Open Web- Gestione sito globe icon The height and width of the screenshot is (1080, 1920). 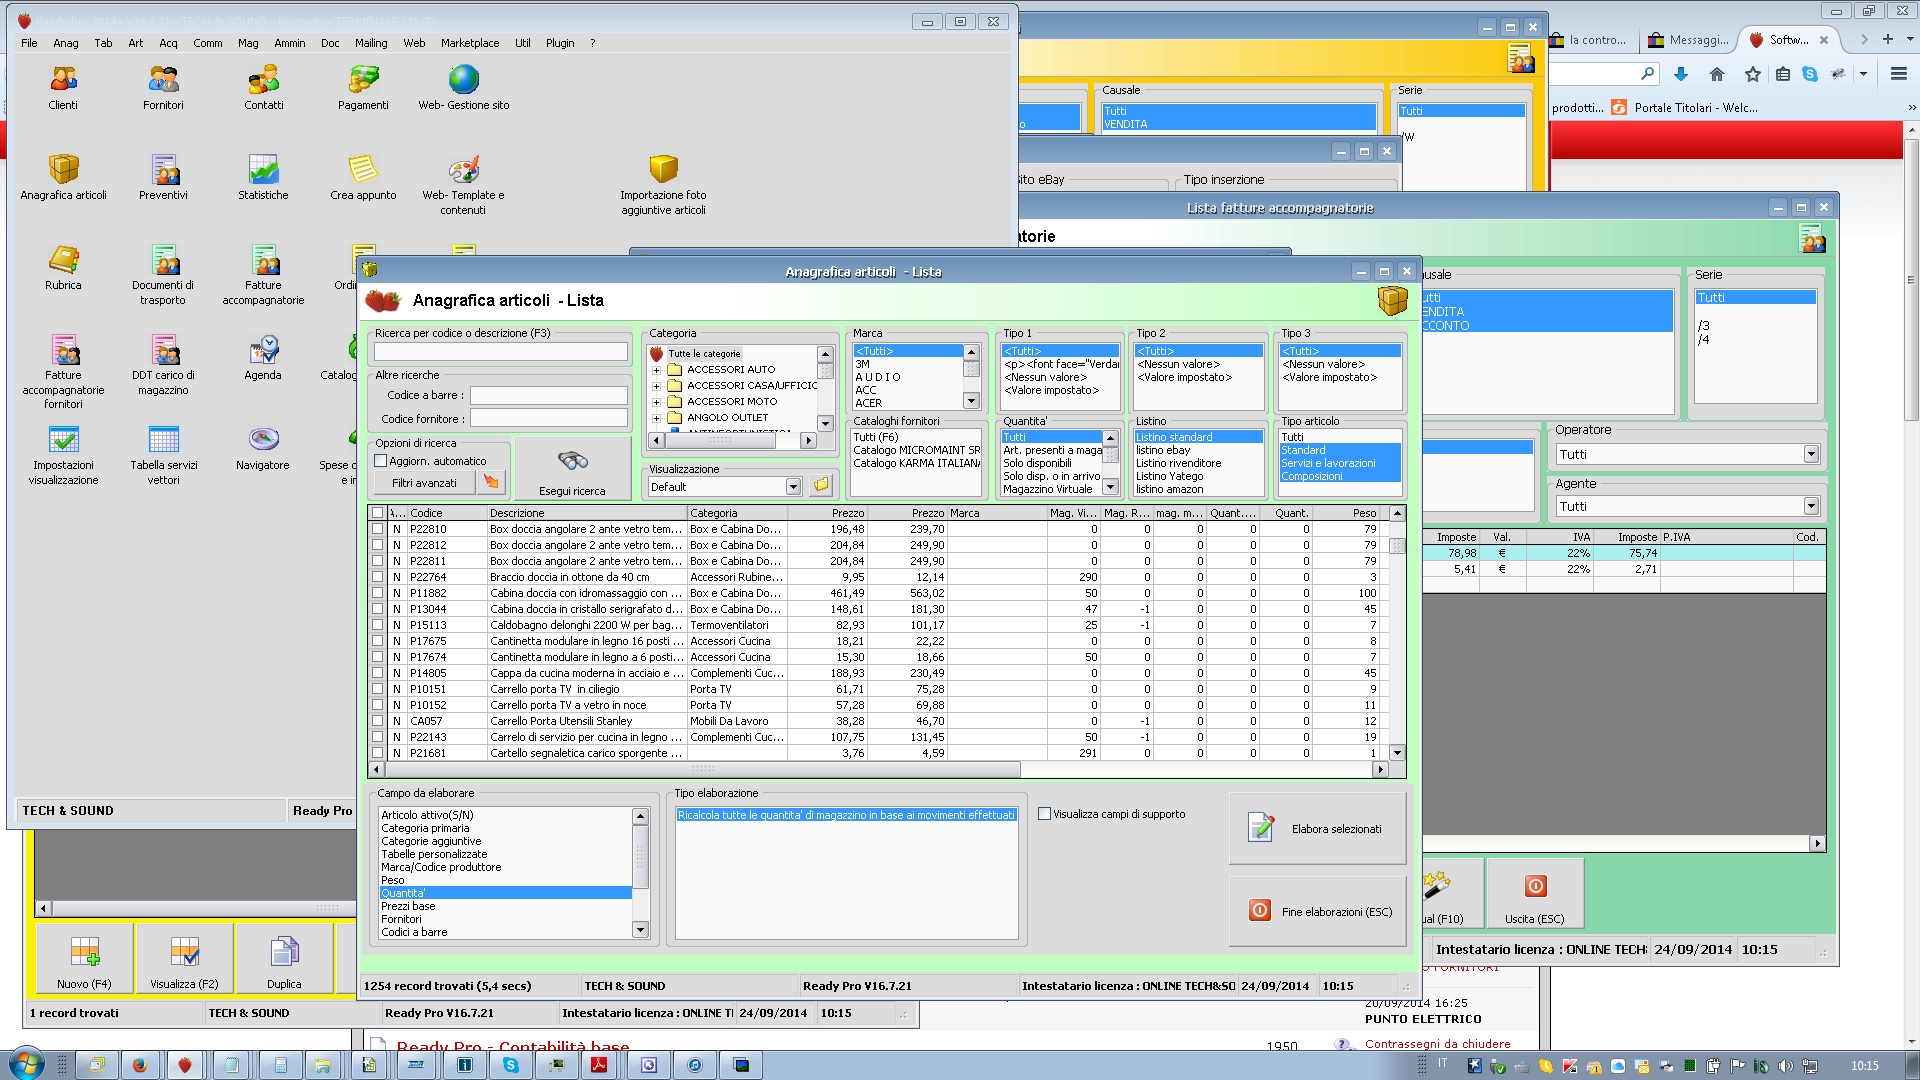click(x=463, y=80)
